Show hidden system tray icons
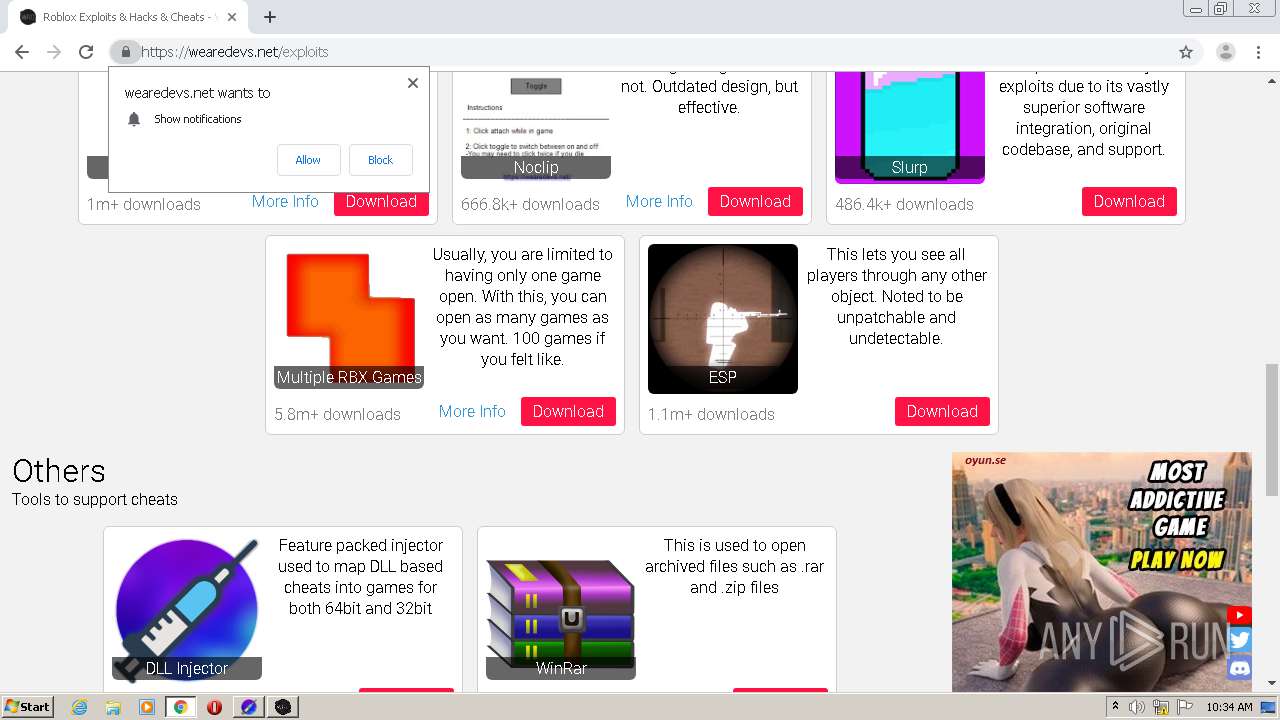 click(x=1115, y=707)
